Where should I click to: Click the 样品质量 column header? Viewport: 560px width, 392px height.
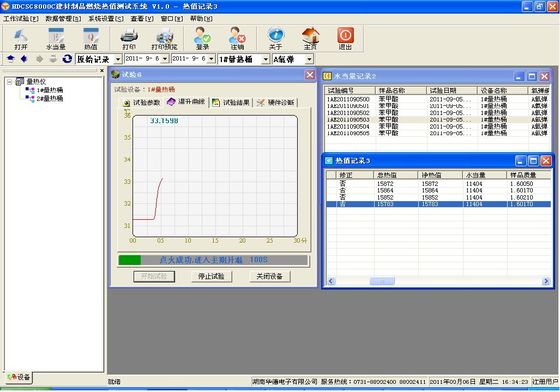tap(529, 175)
